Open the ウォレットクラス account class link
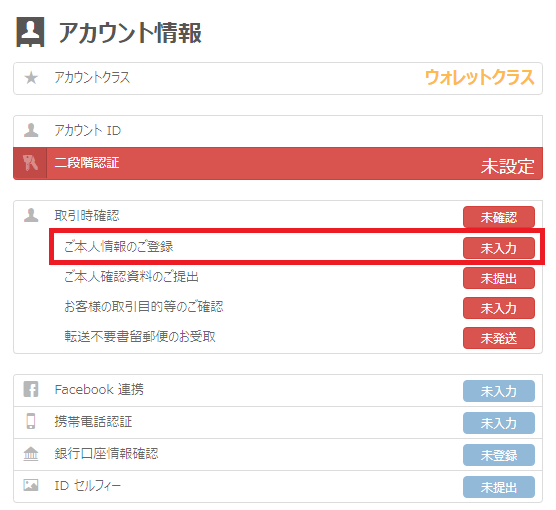This screenshot has width=556, height=510. (x=479, y=78)
